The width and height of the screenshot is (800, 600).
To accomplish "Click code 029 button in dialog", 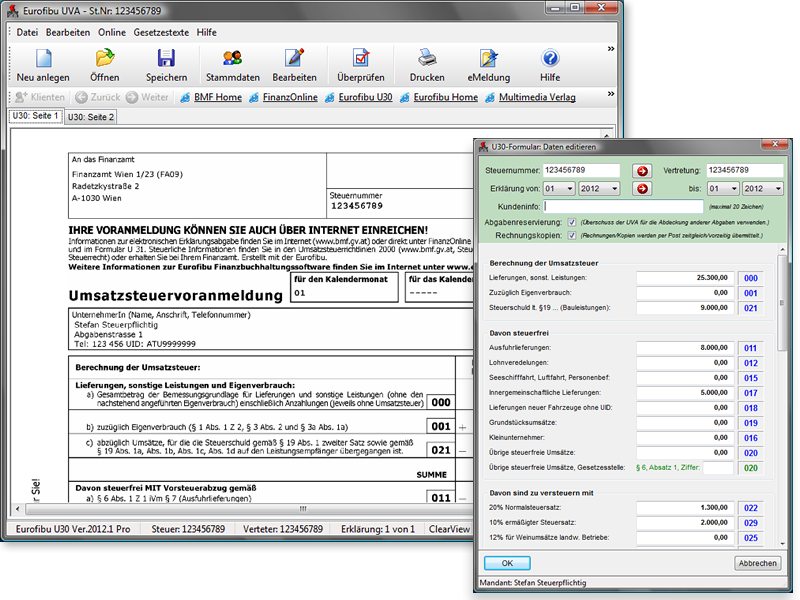I will coord(751,522).
